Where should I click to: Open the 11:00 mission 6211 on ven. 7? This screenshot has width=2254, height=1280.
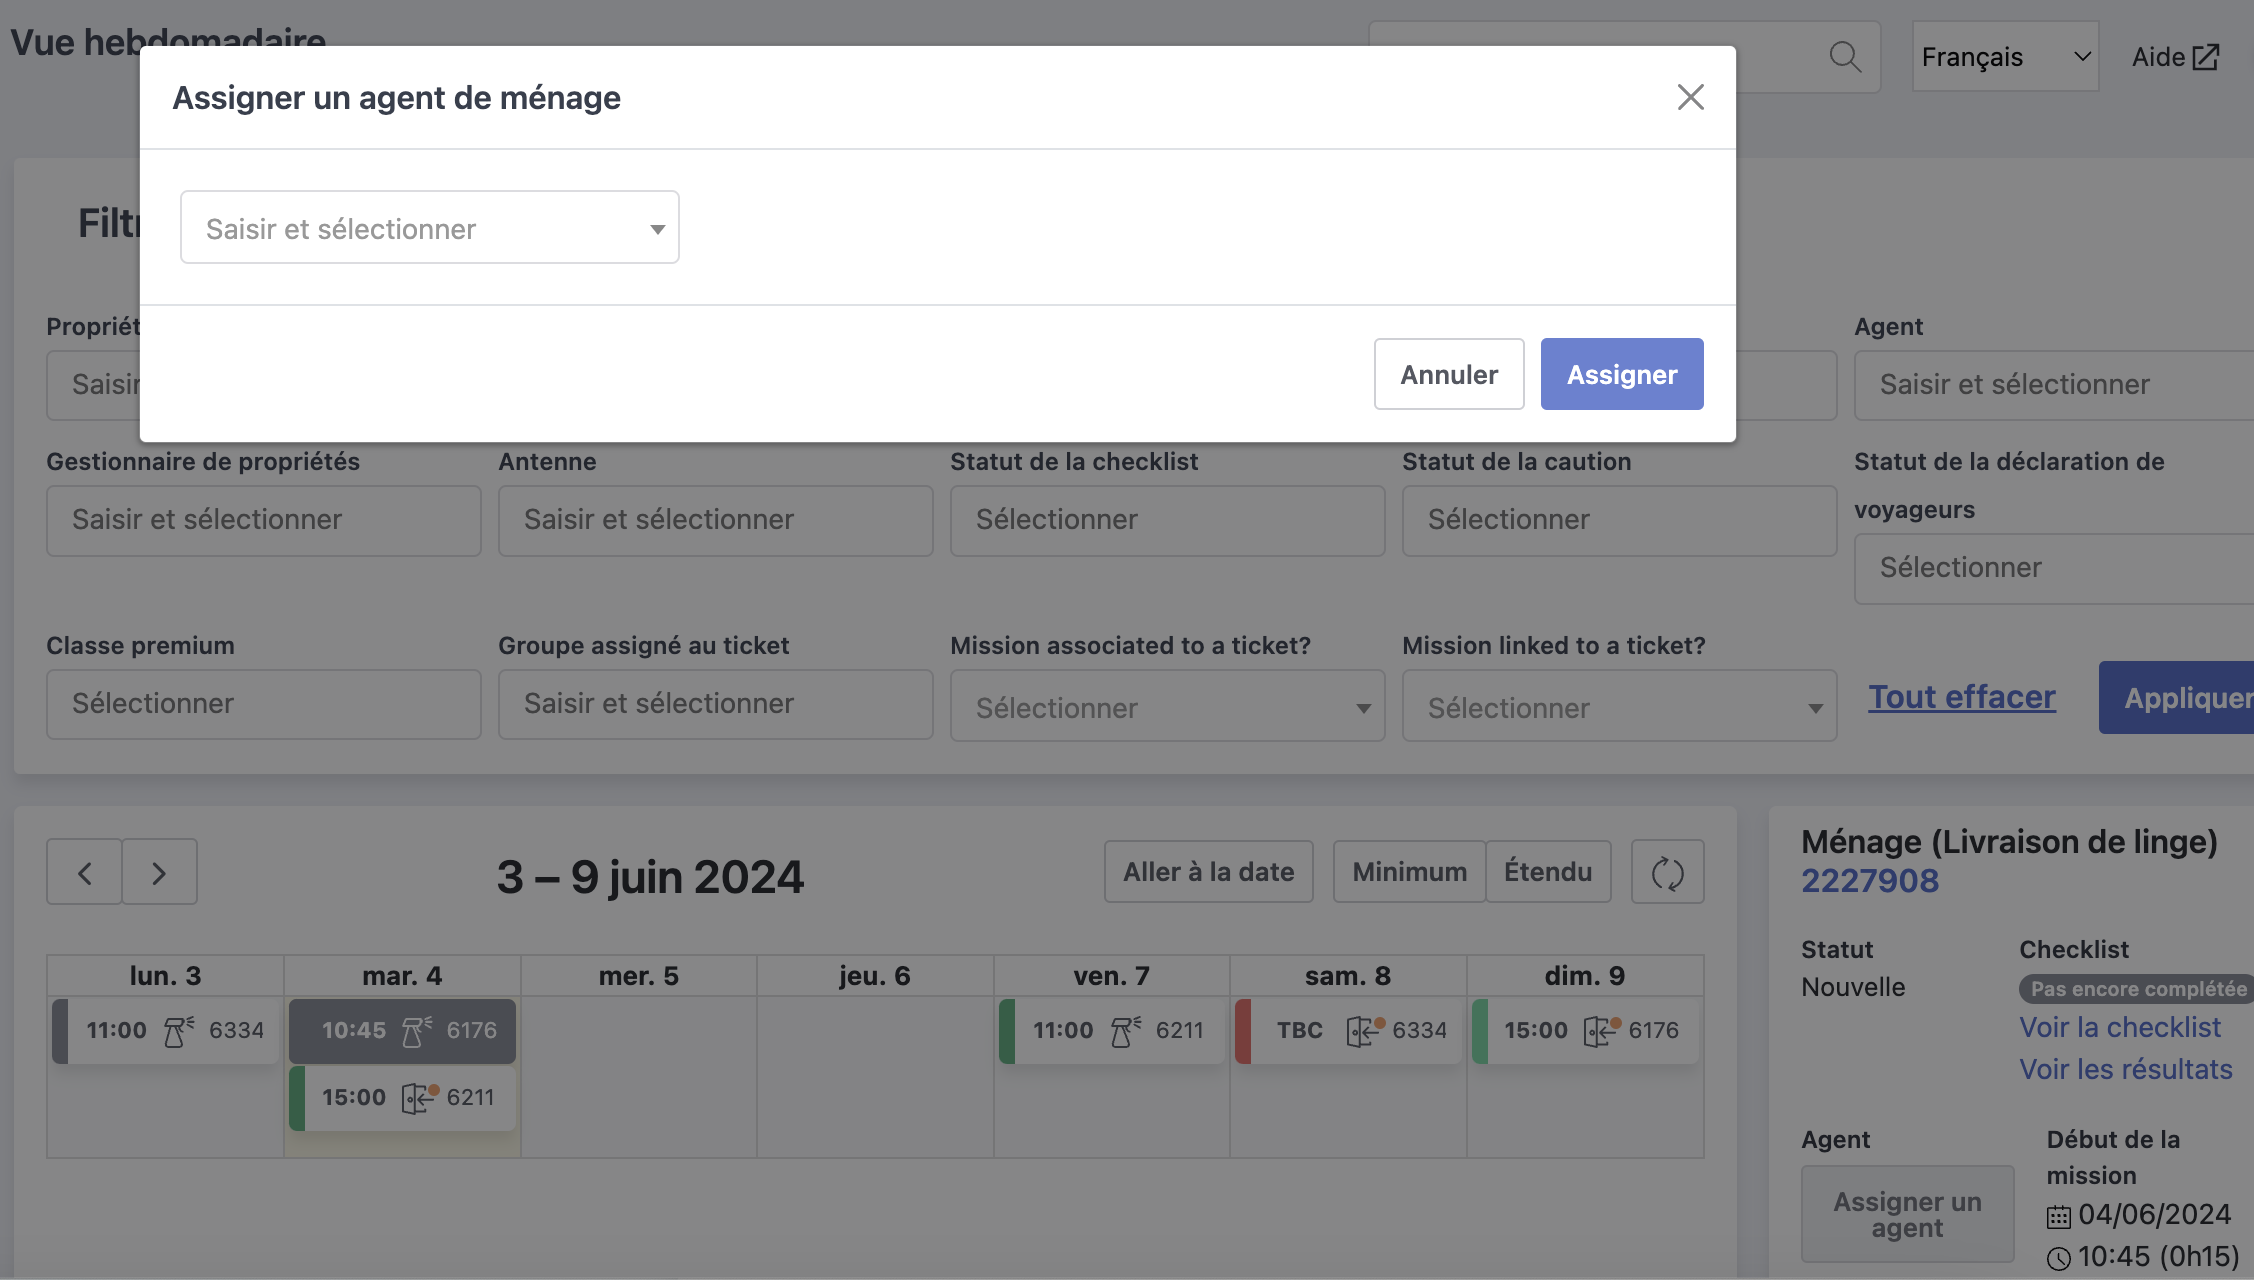point(1112,1031)
